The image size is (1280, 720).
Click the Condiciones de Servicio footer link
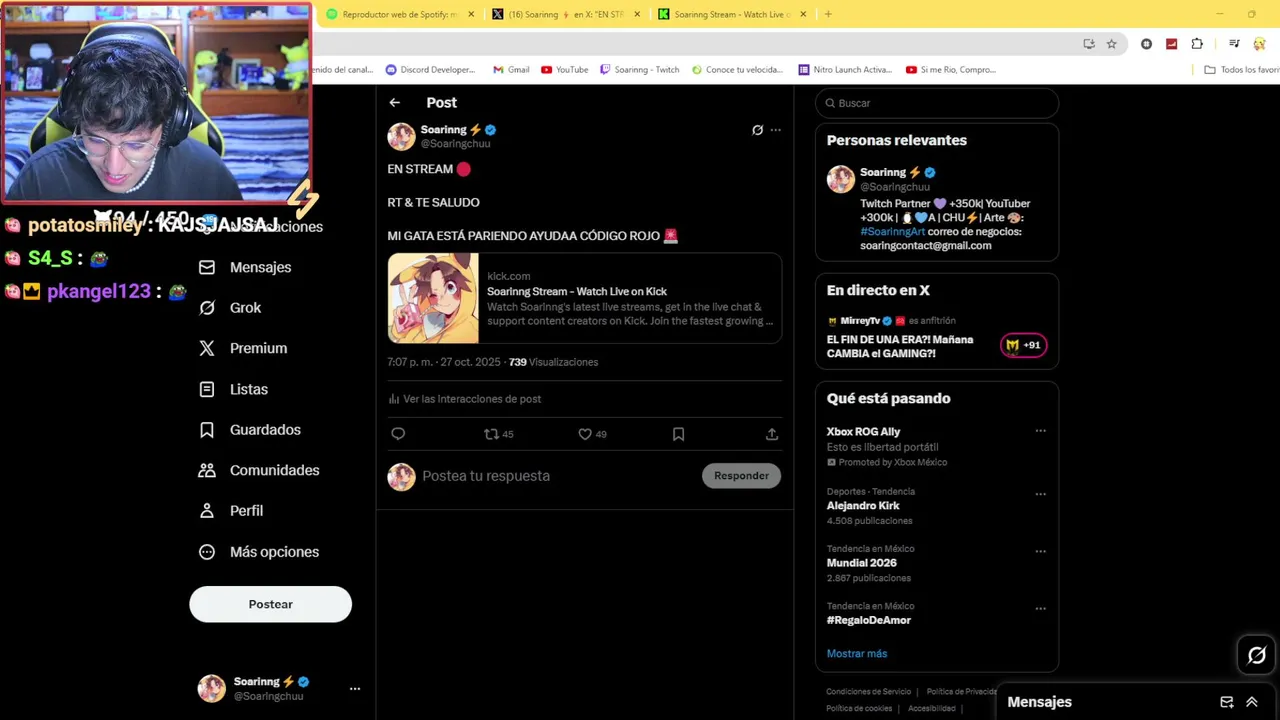click(868, 692)
